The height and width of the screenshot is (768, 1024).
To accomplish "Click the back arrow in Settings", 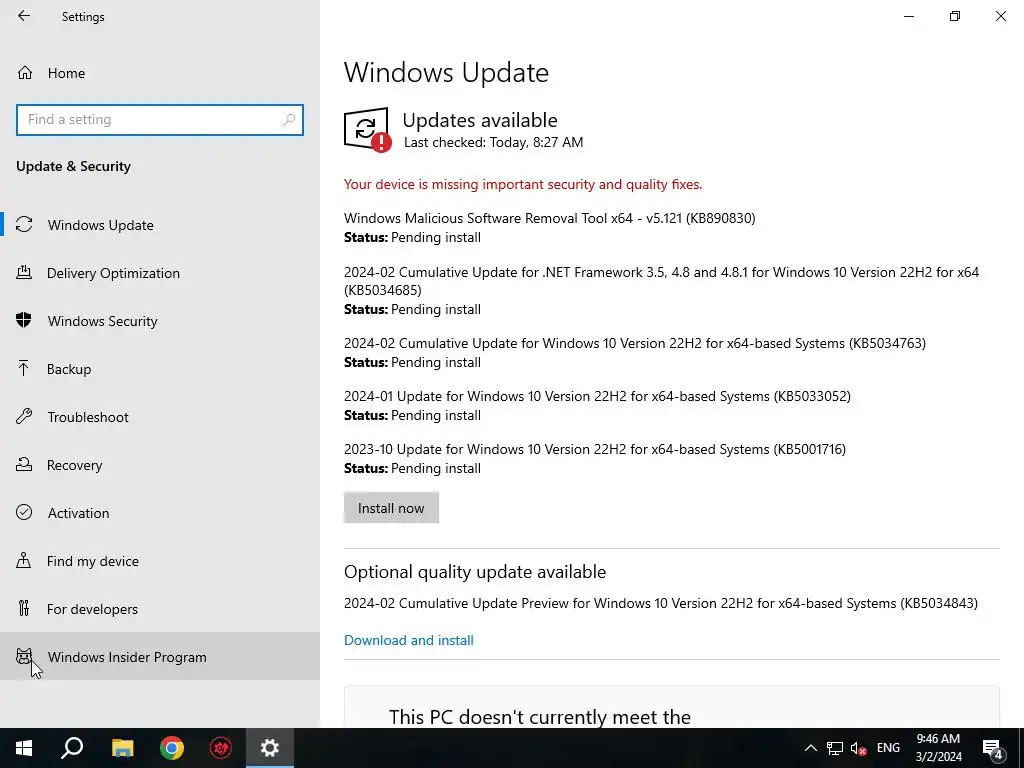I will click(24, 16).
